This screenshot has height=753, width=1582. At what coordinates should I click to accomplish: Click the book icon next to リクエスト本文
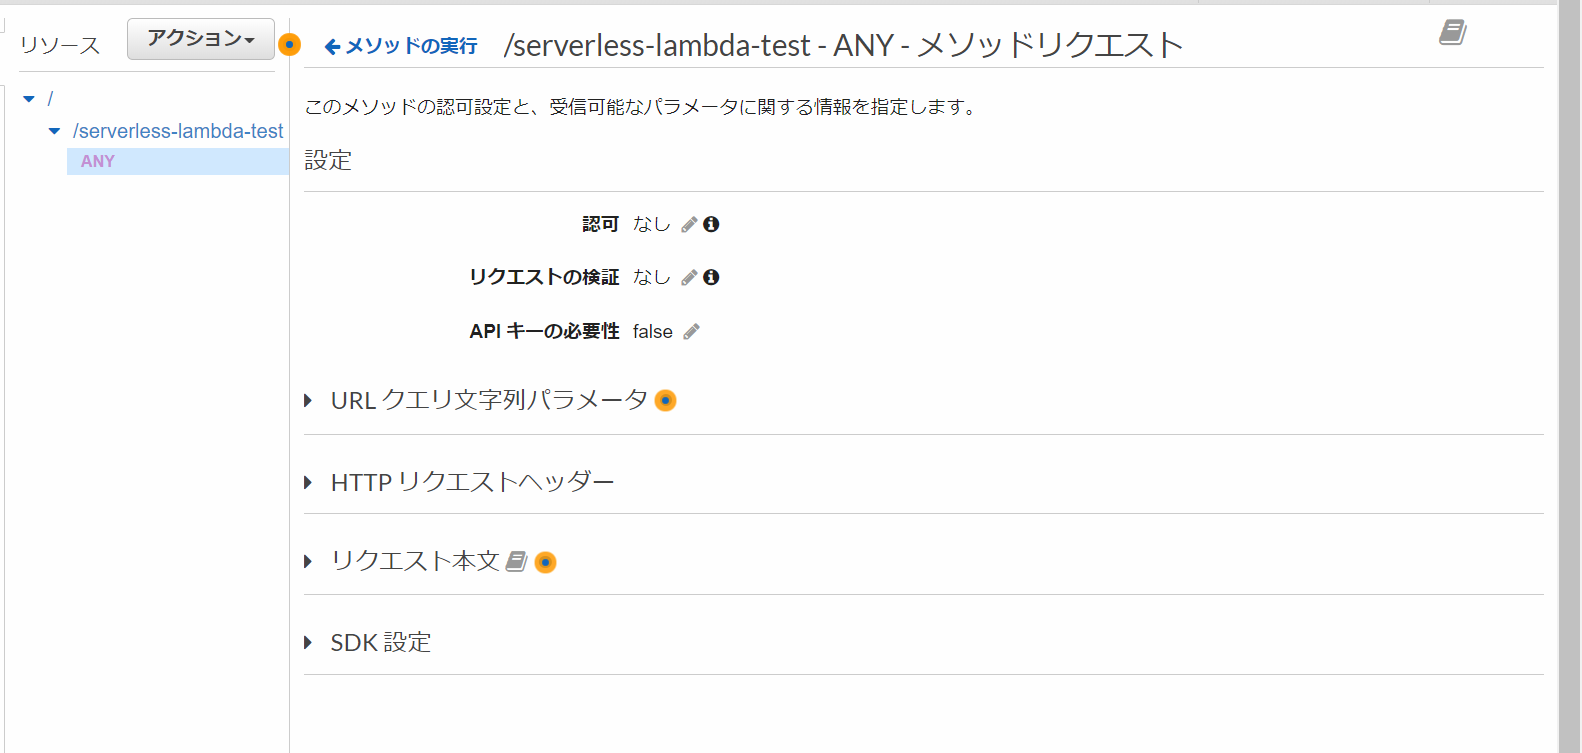pos(517,561)
